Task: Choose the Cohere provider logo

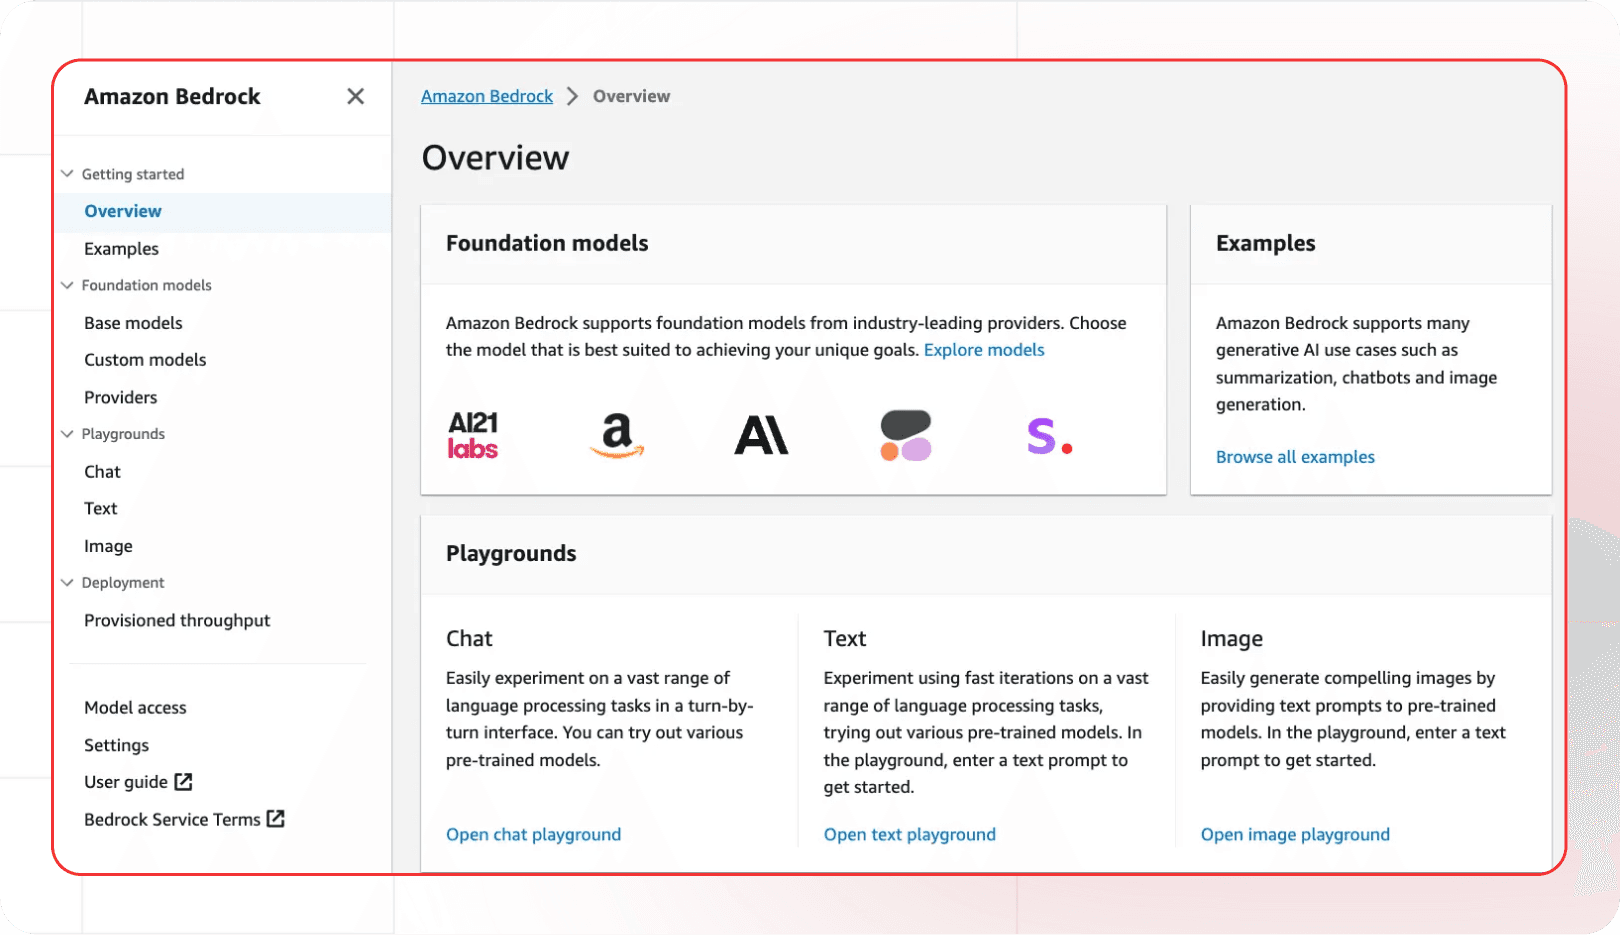Action: [906, 435]
